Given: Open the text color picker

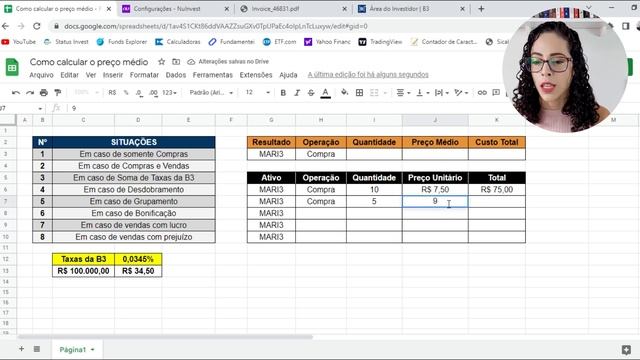Looking at the screenshot, I should 325,93.
